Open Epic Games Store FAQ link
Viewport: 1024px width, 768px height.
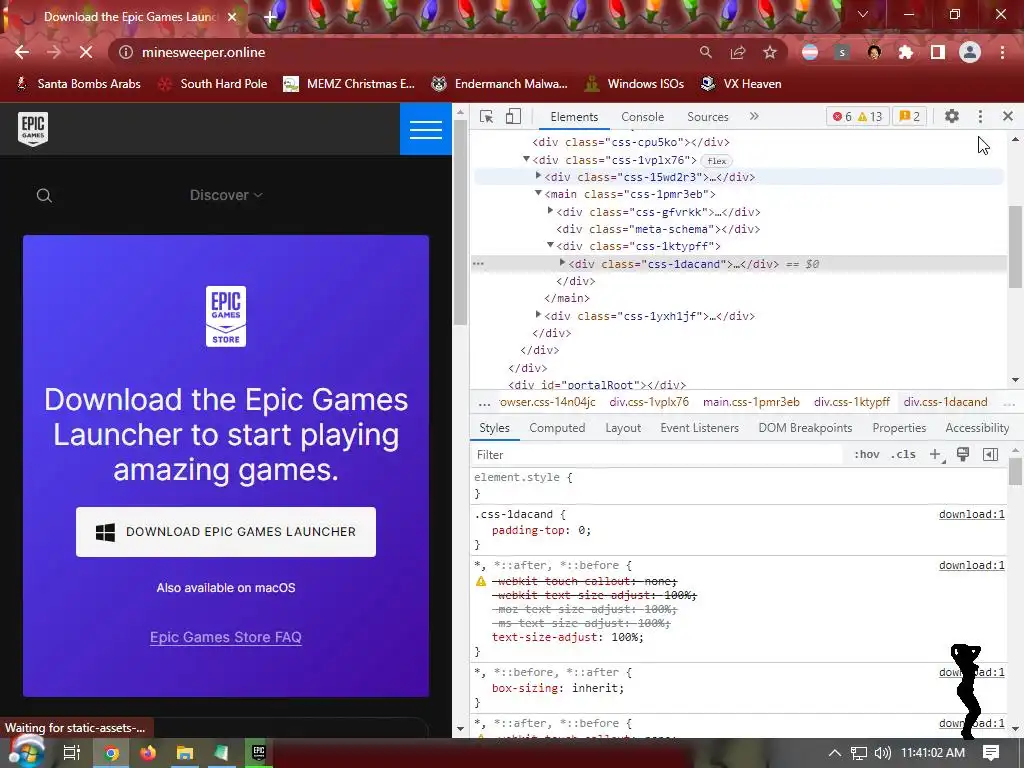pos(226,637)
